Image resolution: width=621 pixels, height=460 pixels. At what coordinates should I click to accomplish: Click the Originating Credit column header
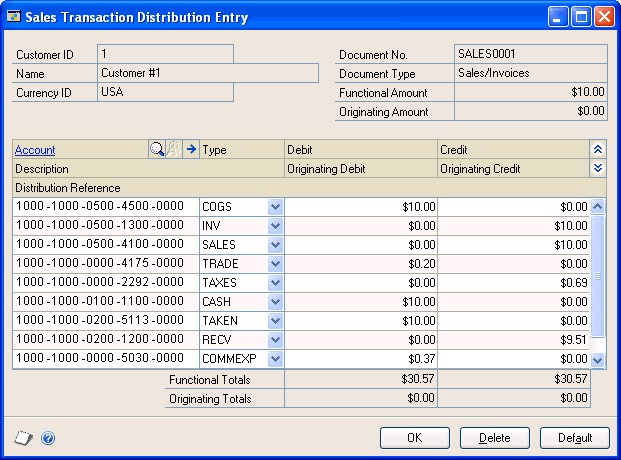514,169
